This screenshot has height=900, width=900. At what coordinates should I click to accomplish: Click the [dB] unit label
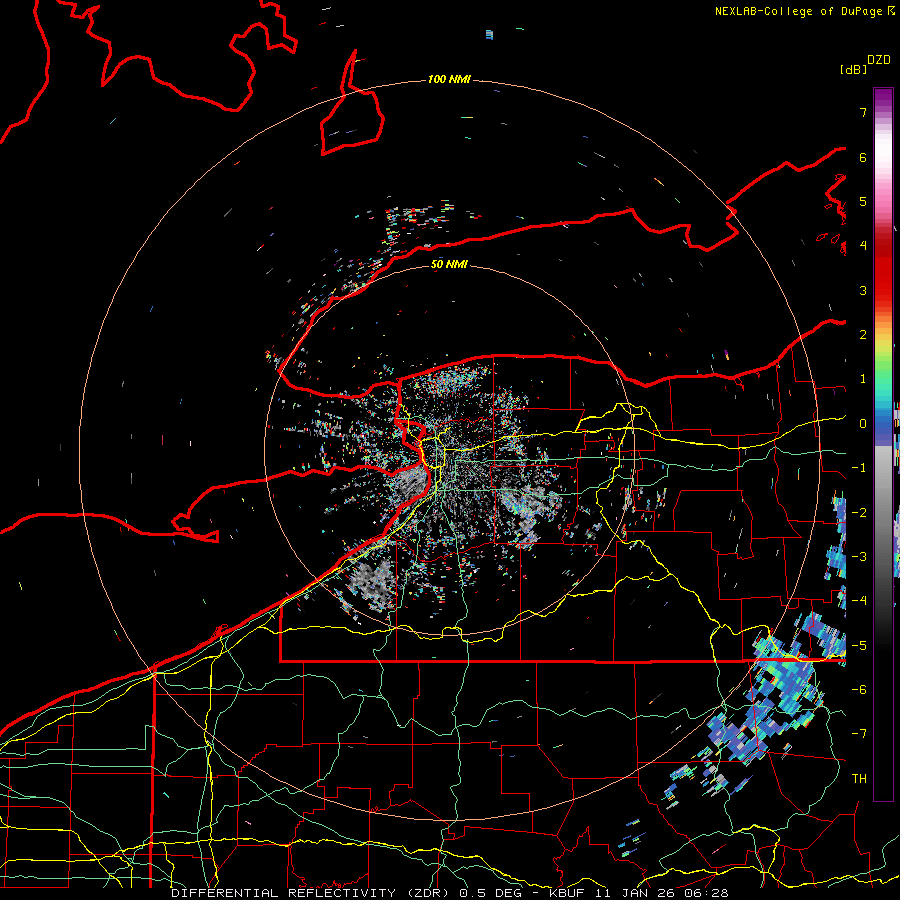(853, 70)
